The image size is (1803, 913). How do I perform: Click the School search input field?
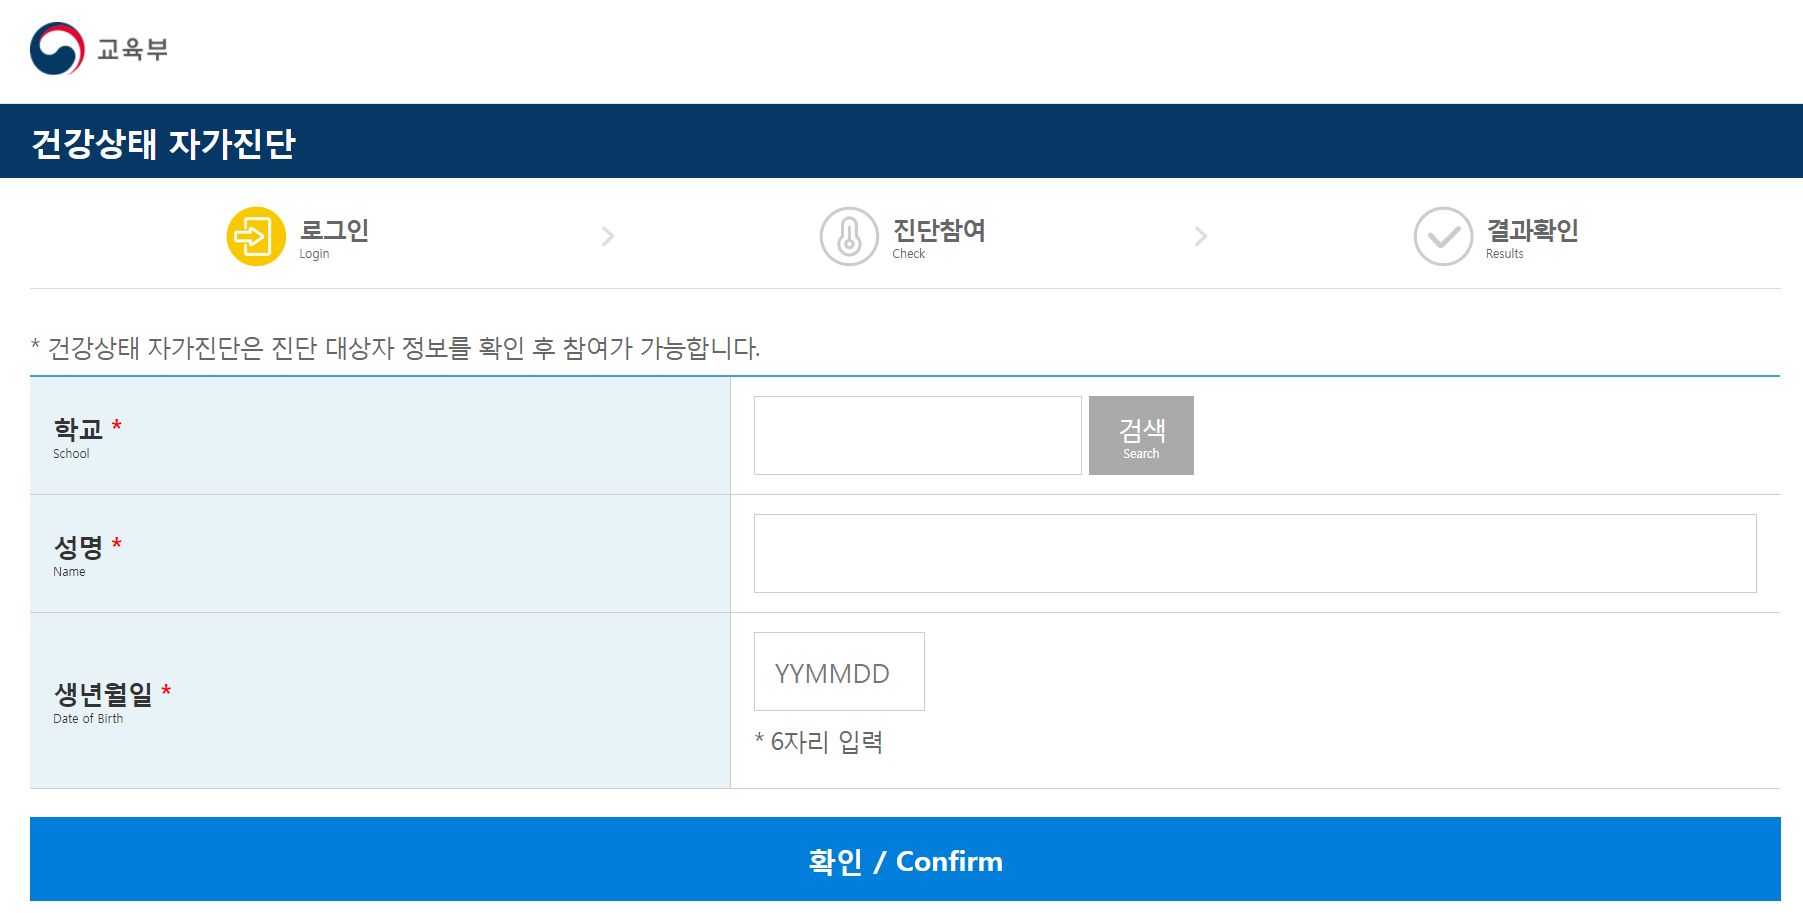[x=916, y=435]
